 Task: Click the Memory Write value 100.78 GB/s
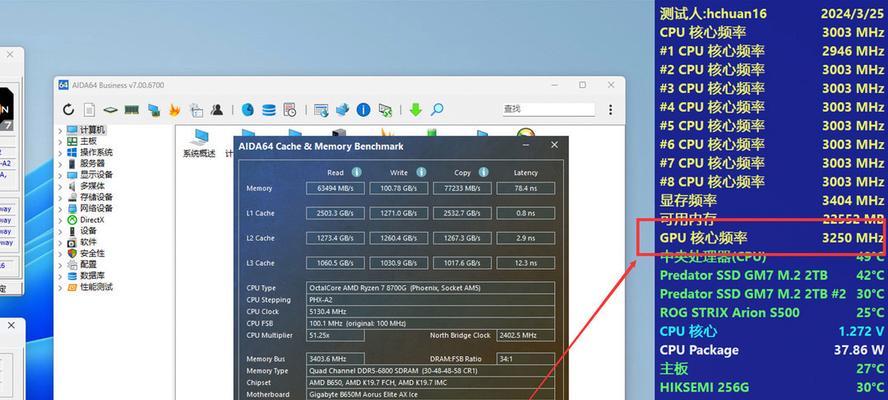399,189
